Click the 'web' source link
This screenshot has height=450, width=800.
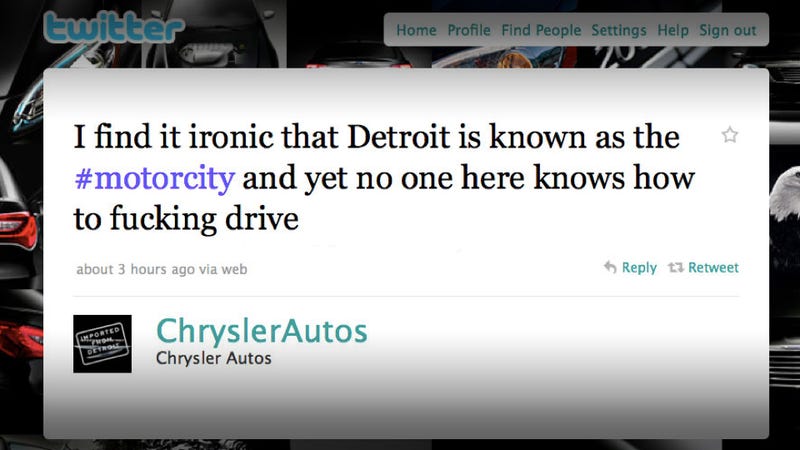[x=234, y=269]
